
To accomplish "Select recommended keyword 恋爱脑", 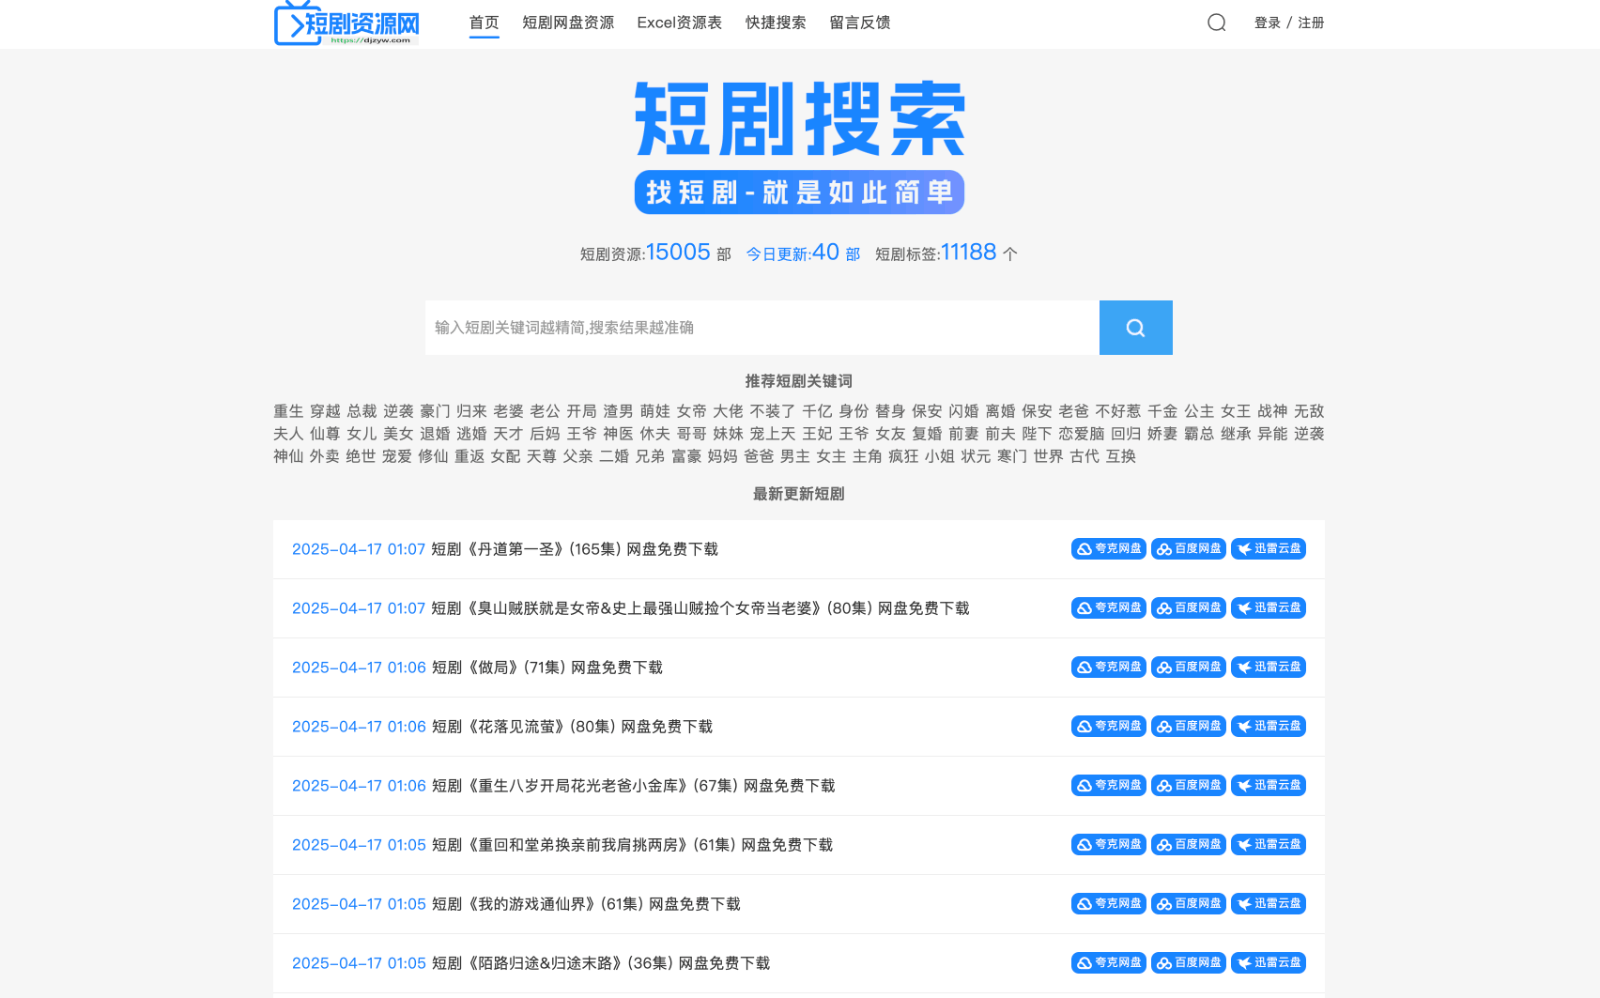I will click(1082, 434).
